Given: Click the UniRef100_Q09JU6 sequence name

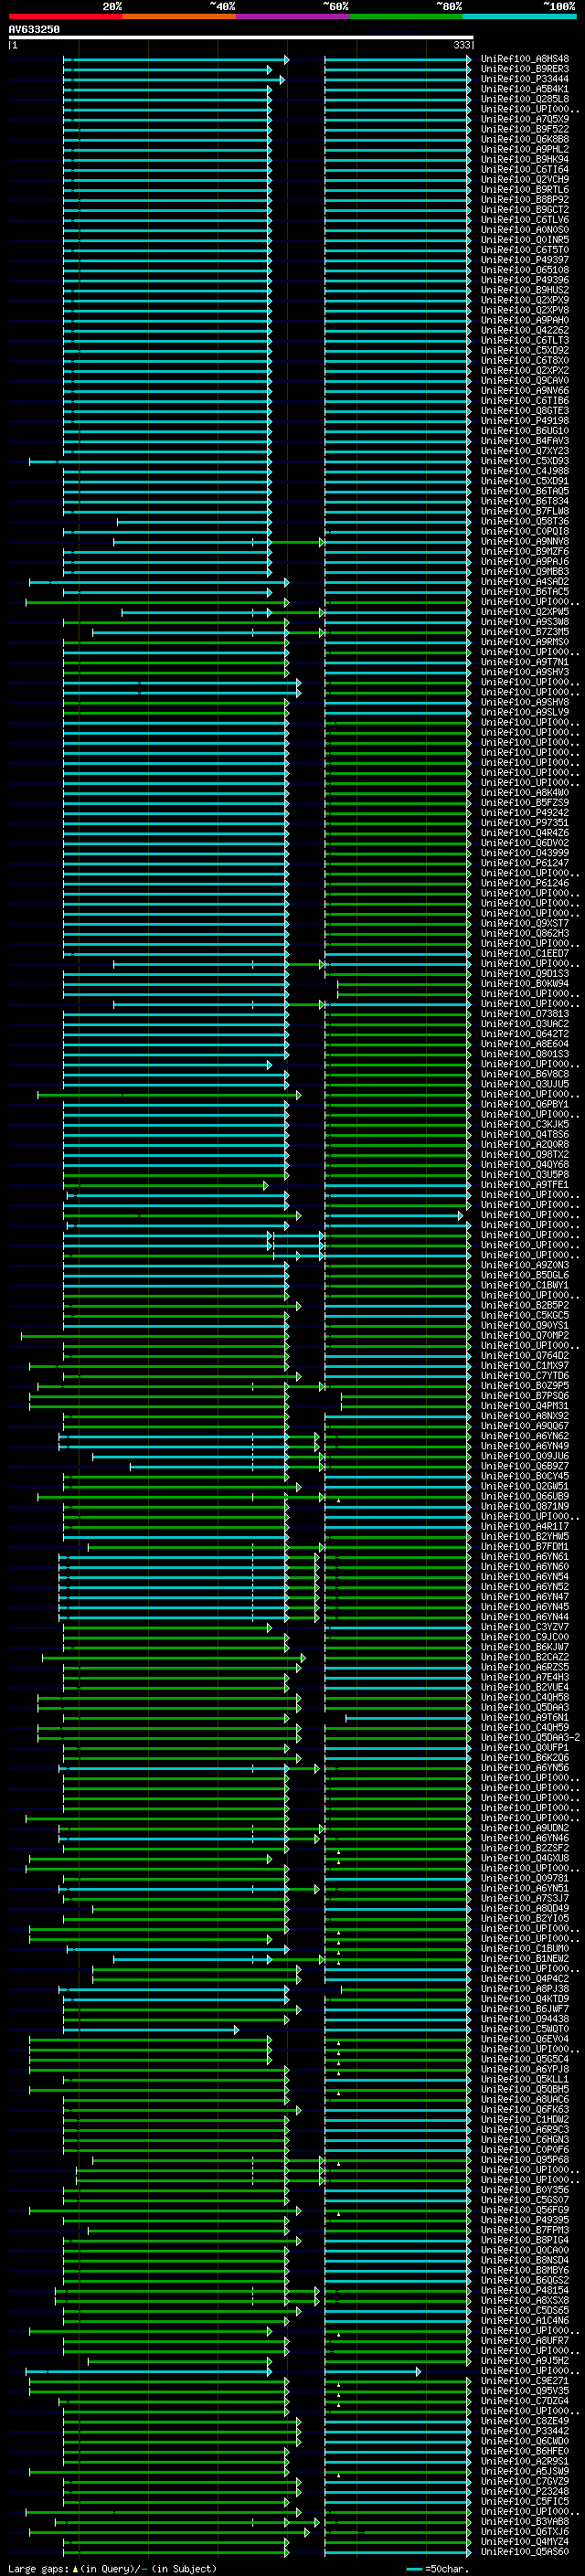Looking at the screenshot, I should click(x=525, y=1456).
